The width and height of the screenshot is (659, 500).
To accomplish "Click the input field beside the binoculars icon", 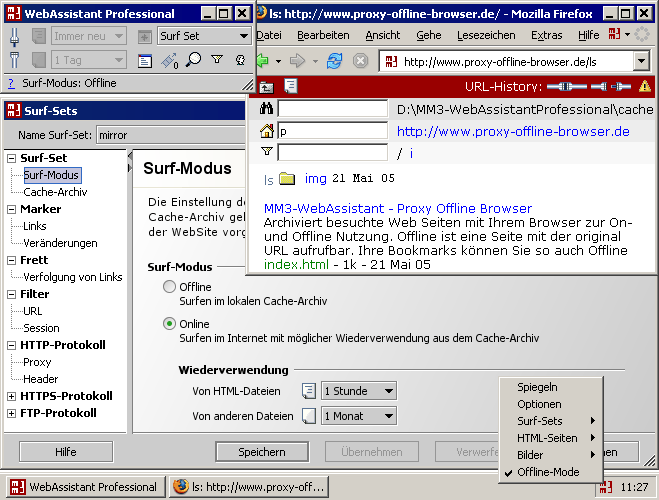I will click(x=332, y=109).
